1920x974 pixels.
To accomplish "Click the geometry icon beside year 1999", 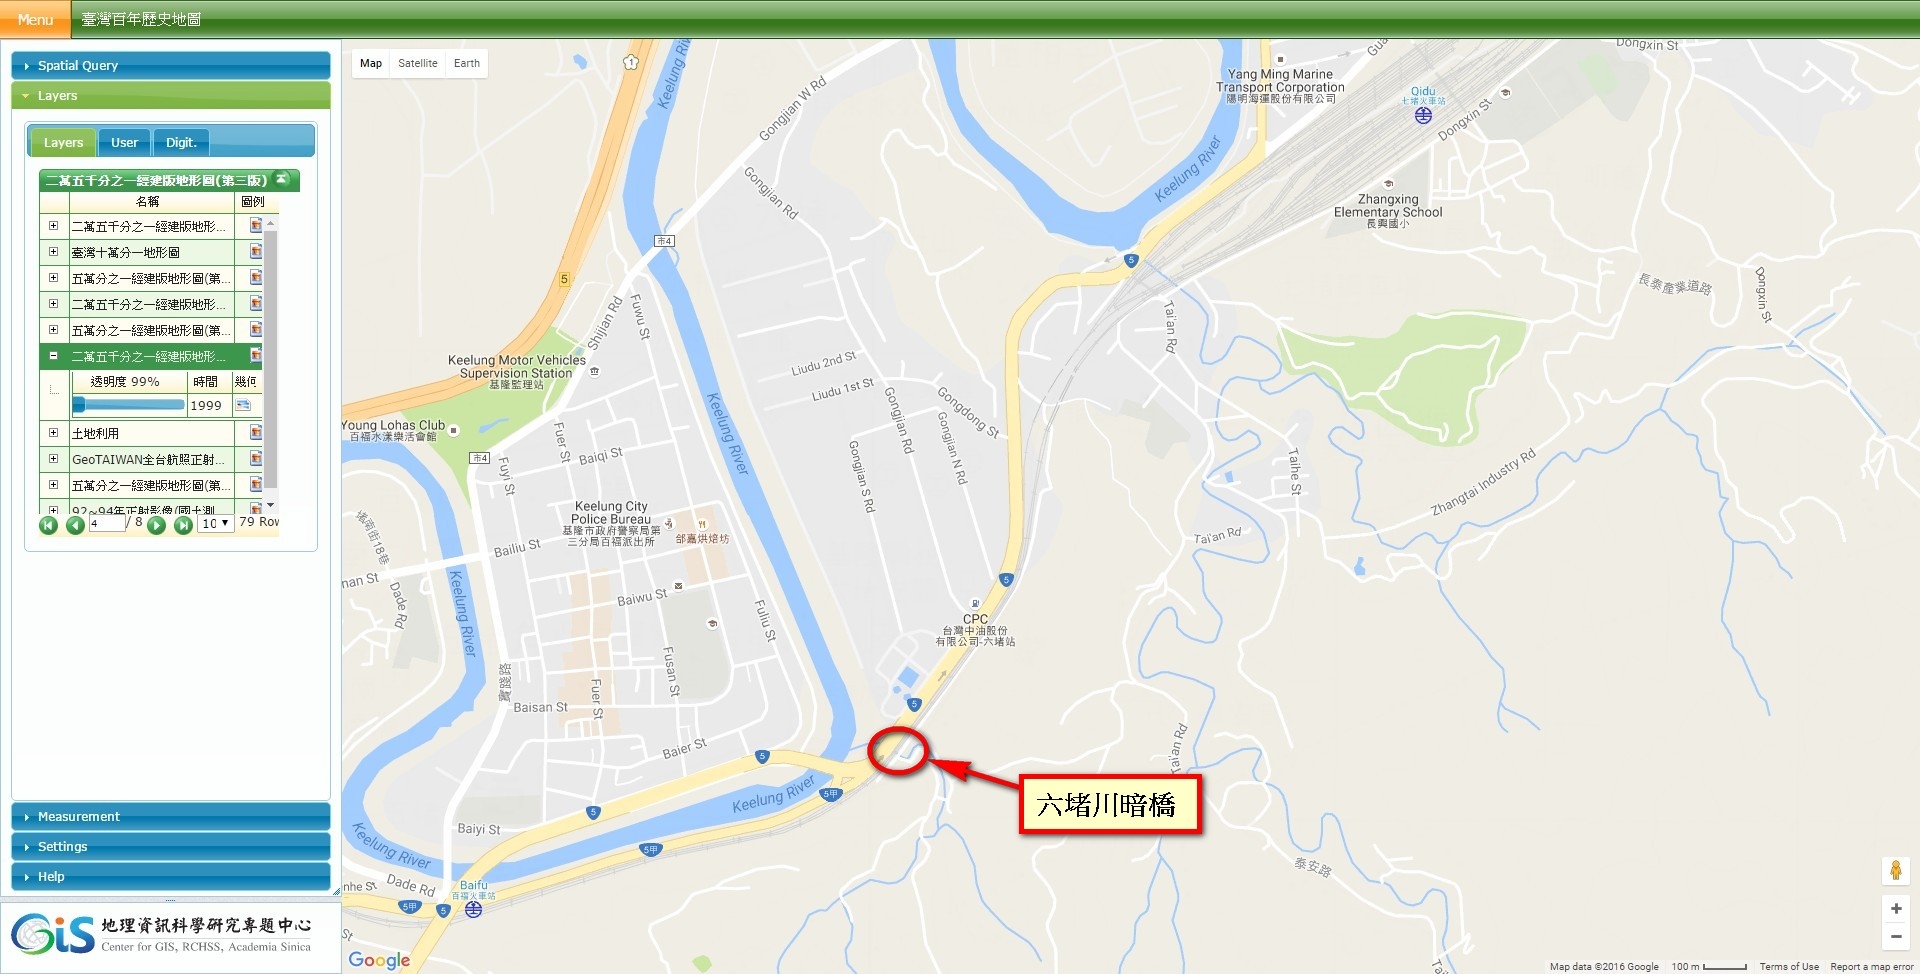I will pyautogui.click(x=243, y=405).
